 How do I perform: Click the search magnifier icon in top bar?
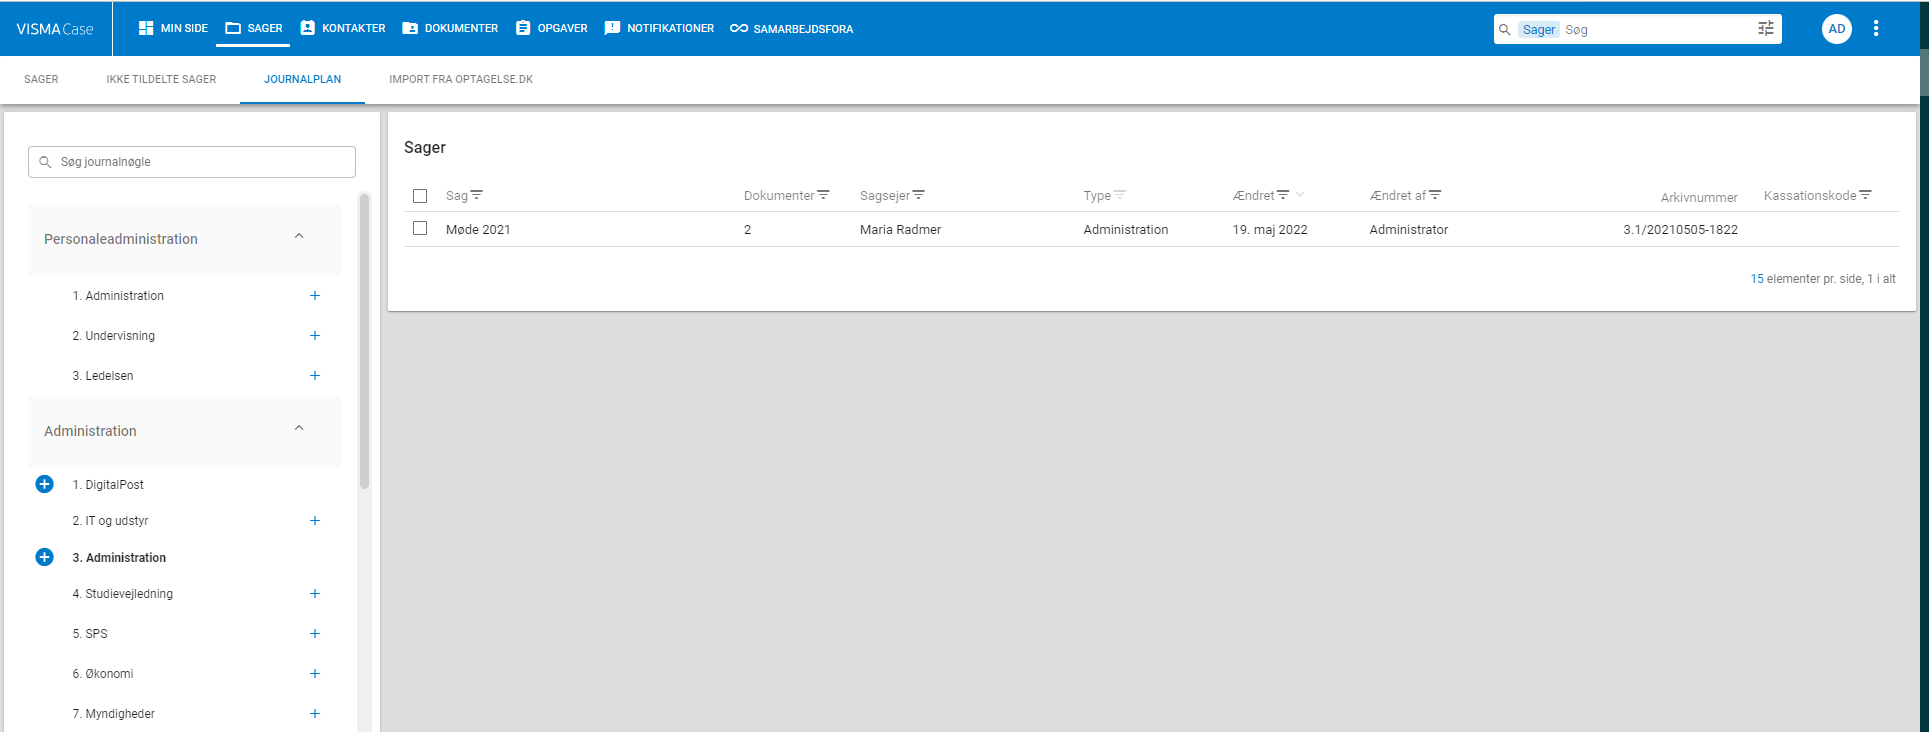point(1505,29)
